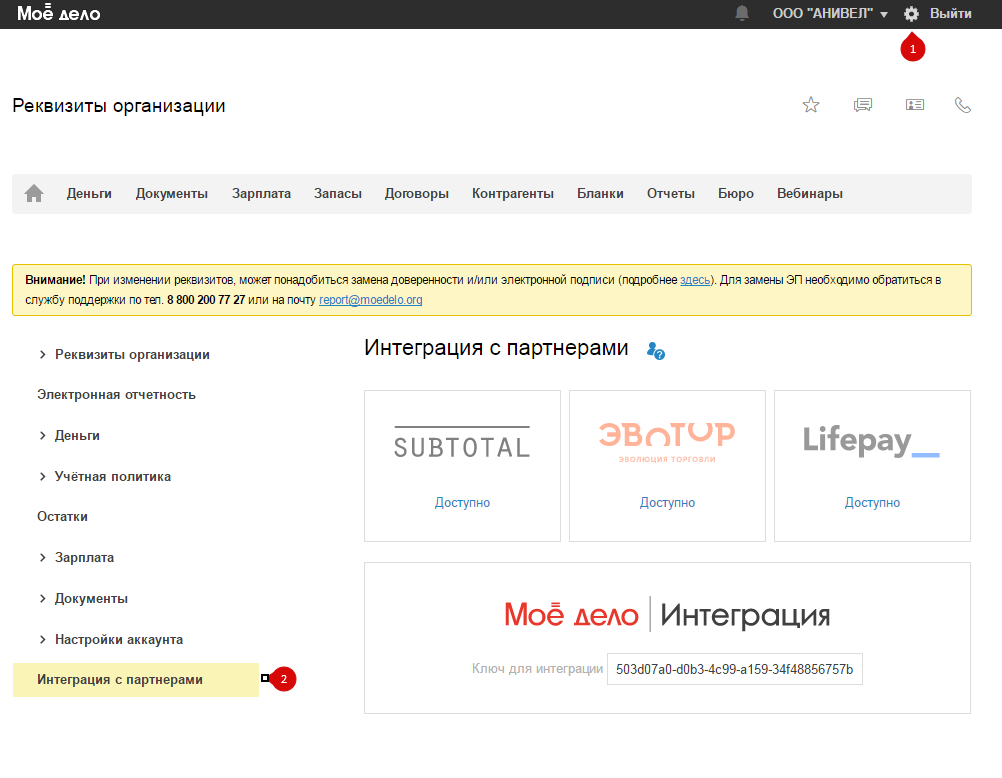This screenshot has height=778, width=1002.
Task: Open the contact card icon
Action: click(x=914, y=104)
